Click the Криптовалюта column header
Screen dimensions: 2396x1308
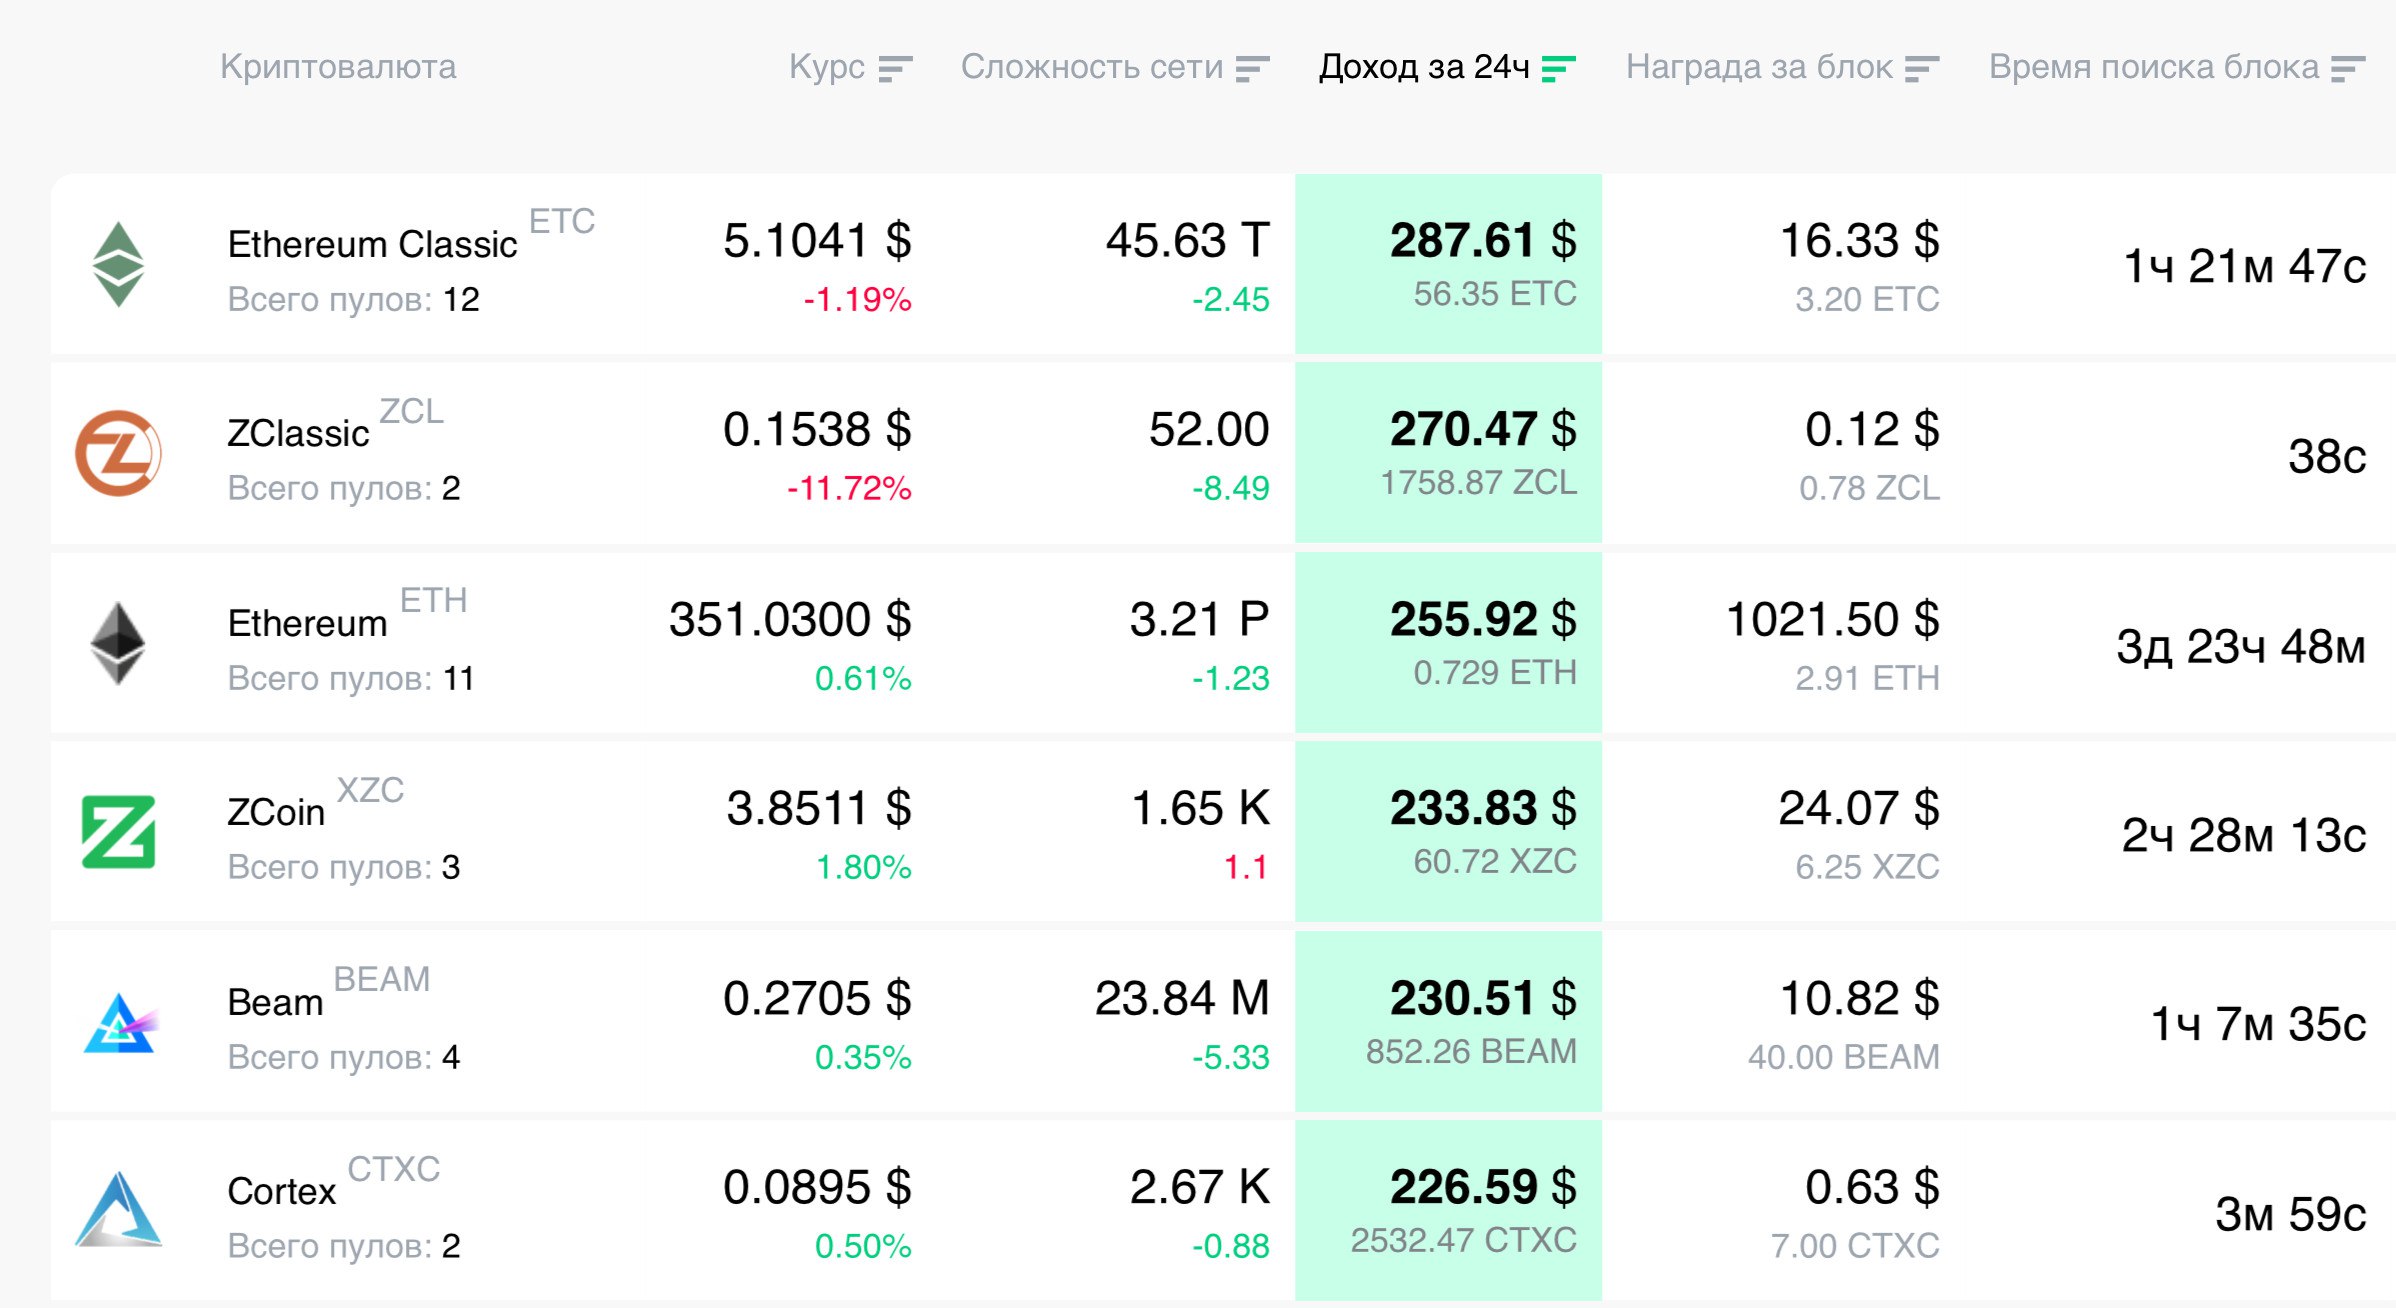coord(338,67)
